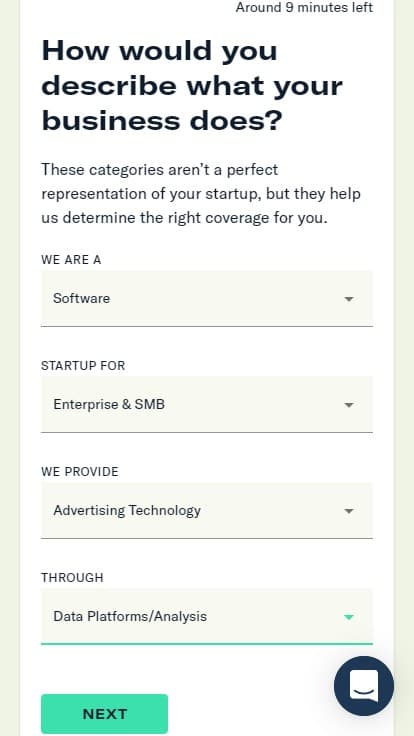
Task: Click the arrow icon beside Software
Action: point(349,299)
